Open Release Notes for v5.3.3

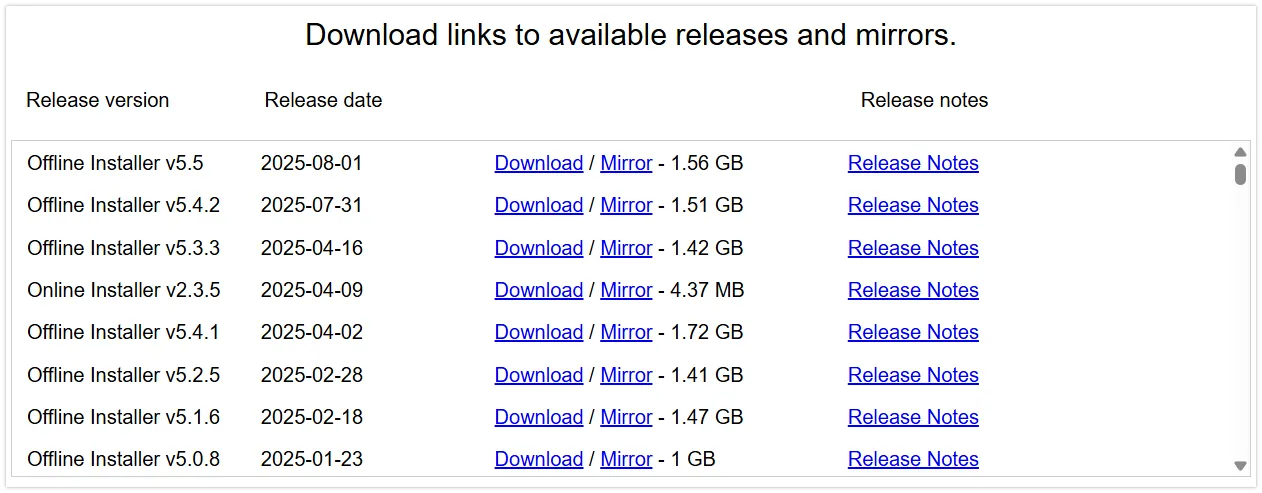coord(913,248)
